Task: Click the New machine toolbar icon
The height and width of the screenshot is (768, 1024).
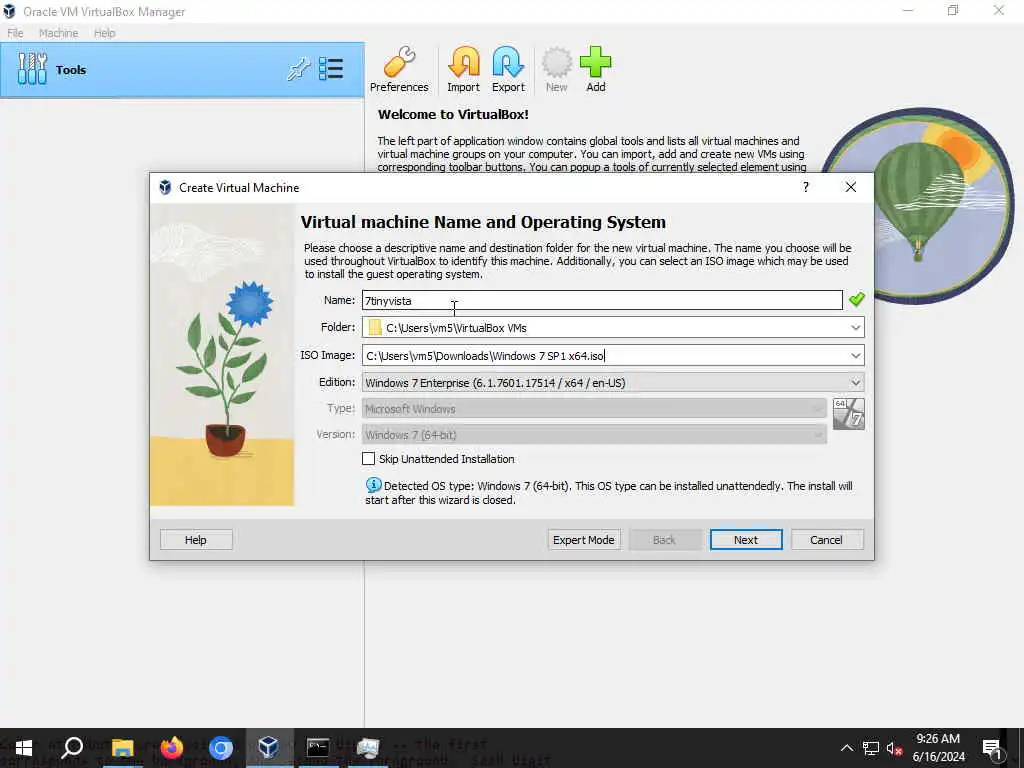Action: (556, 69)
